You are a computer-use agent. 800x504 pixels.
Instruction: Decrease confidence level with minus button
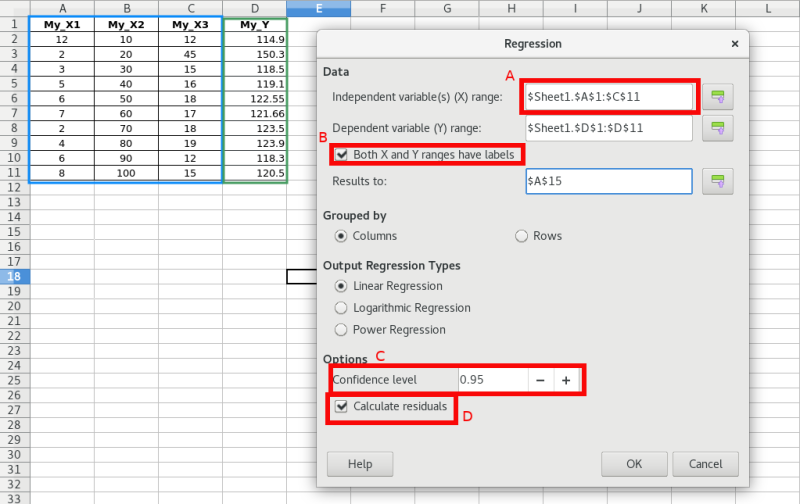point(540,380)
